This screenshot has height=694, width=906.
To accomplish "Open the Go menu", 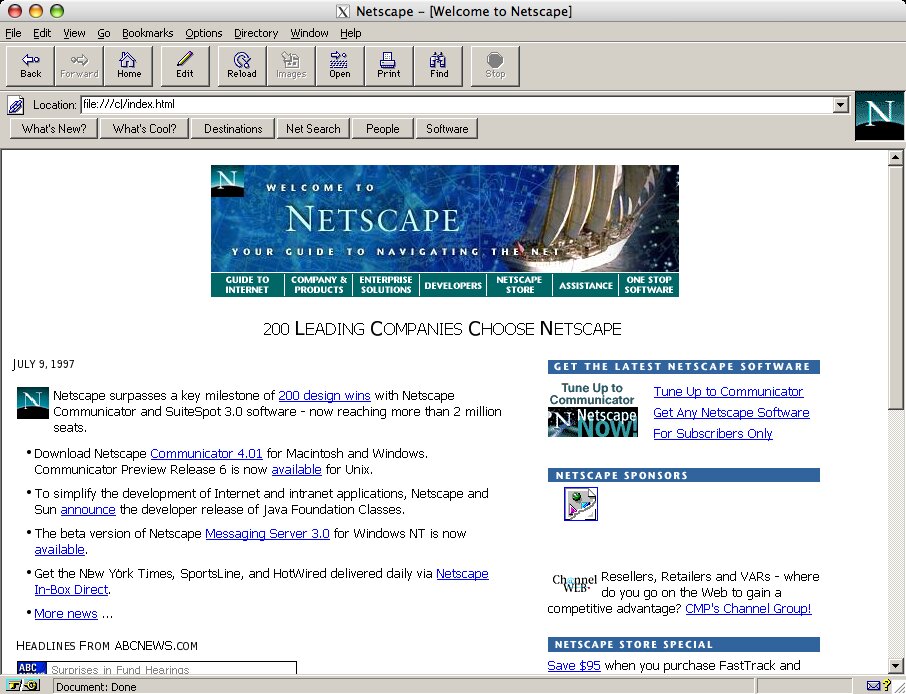I will tap(103, 33).
